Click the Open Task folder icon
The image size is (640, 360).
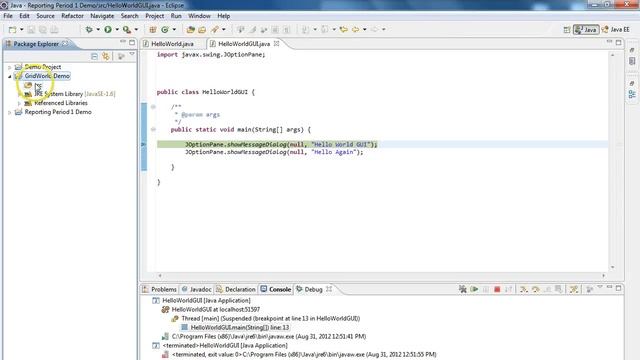(x=202, y=29)
